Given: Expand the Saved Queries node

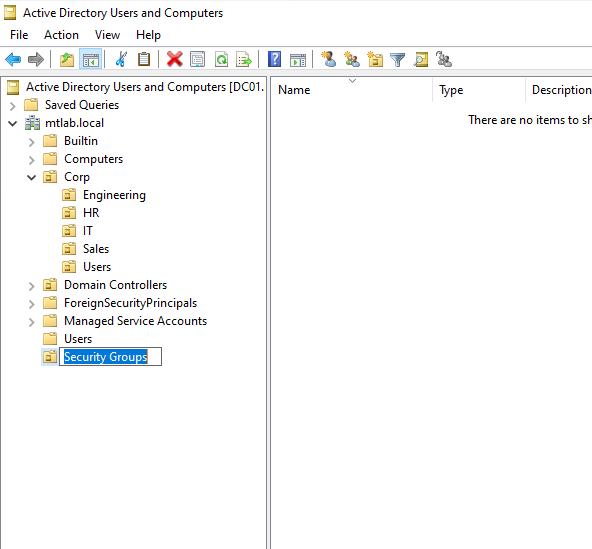Looking at the screenshot, I should [x=12, y=106].
